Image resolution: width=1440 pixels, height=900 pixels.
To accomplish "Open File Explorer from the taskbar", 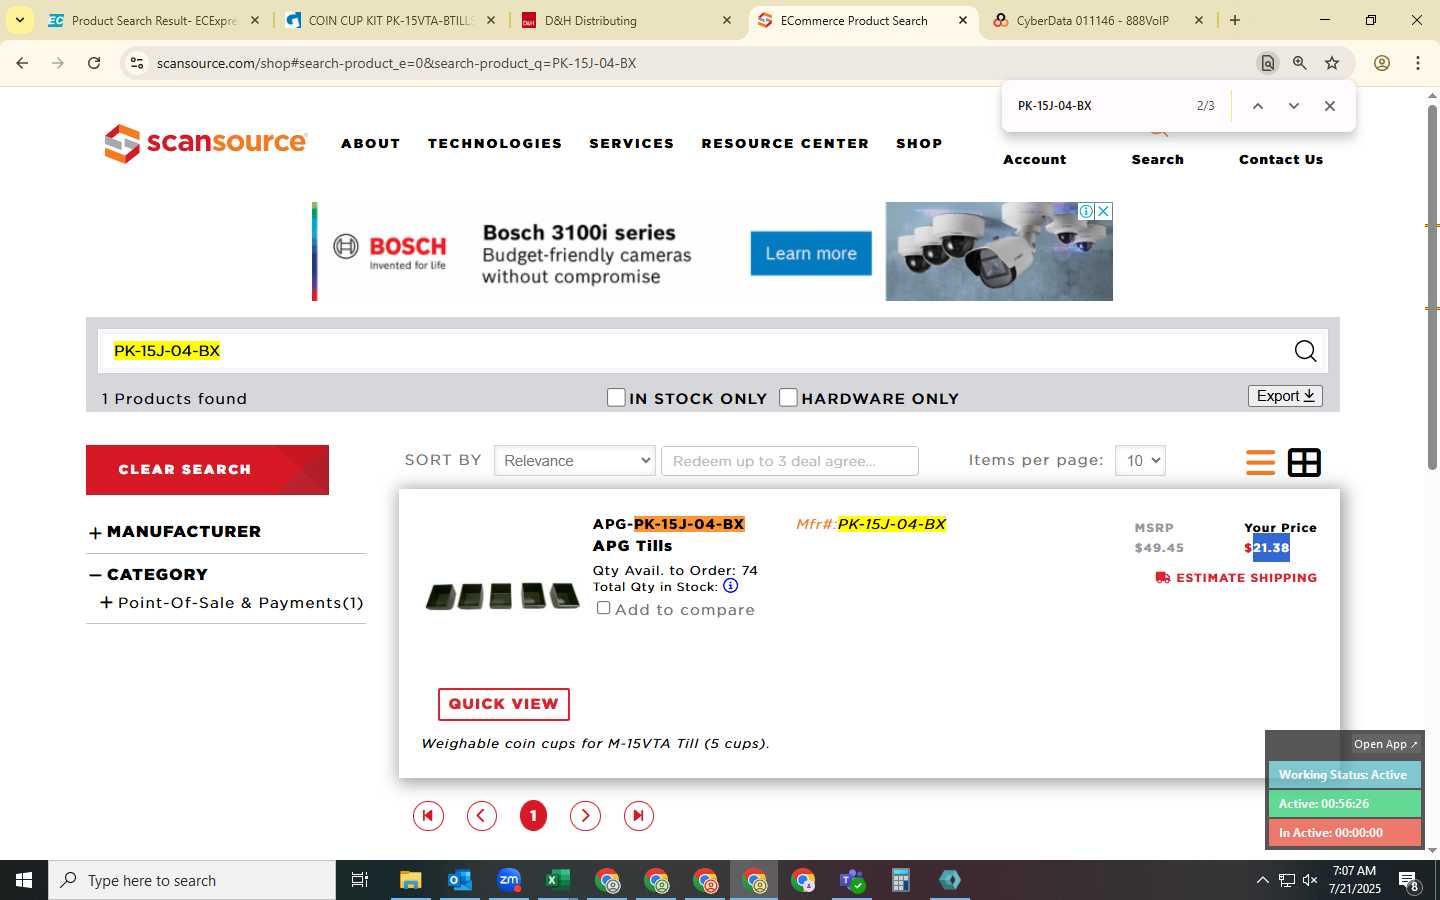I will point(411,880).
